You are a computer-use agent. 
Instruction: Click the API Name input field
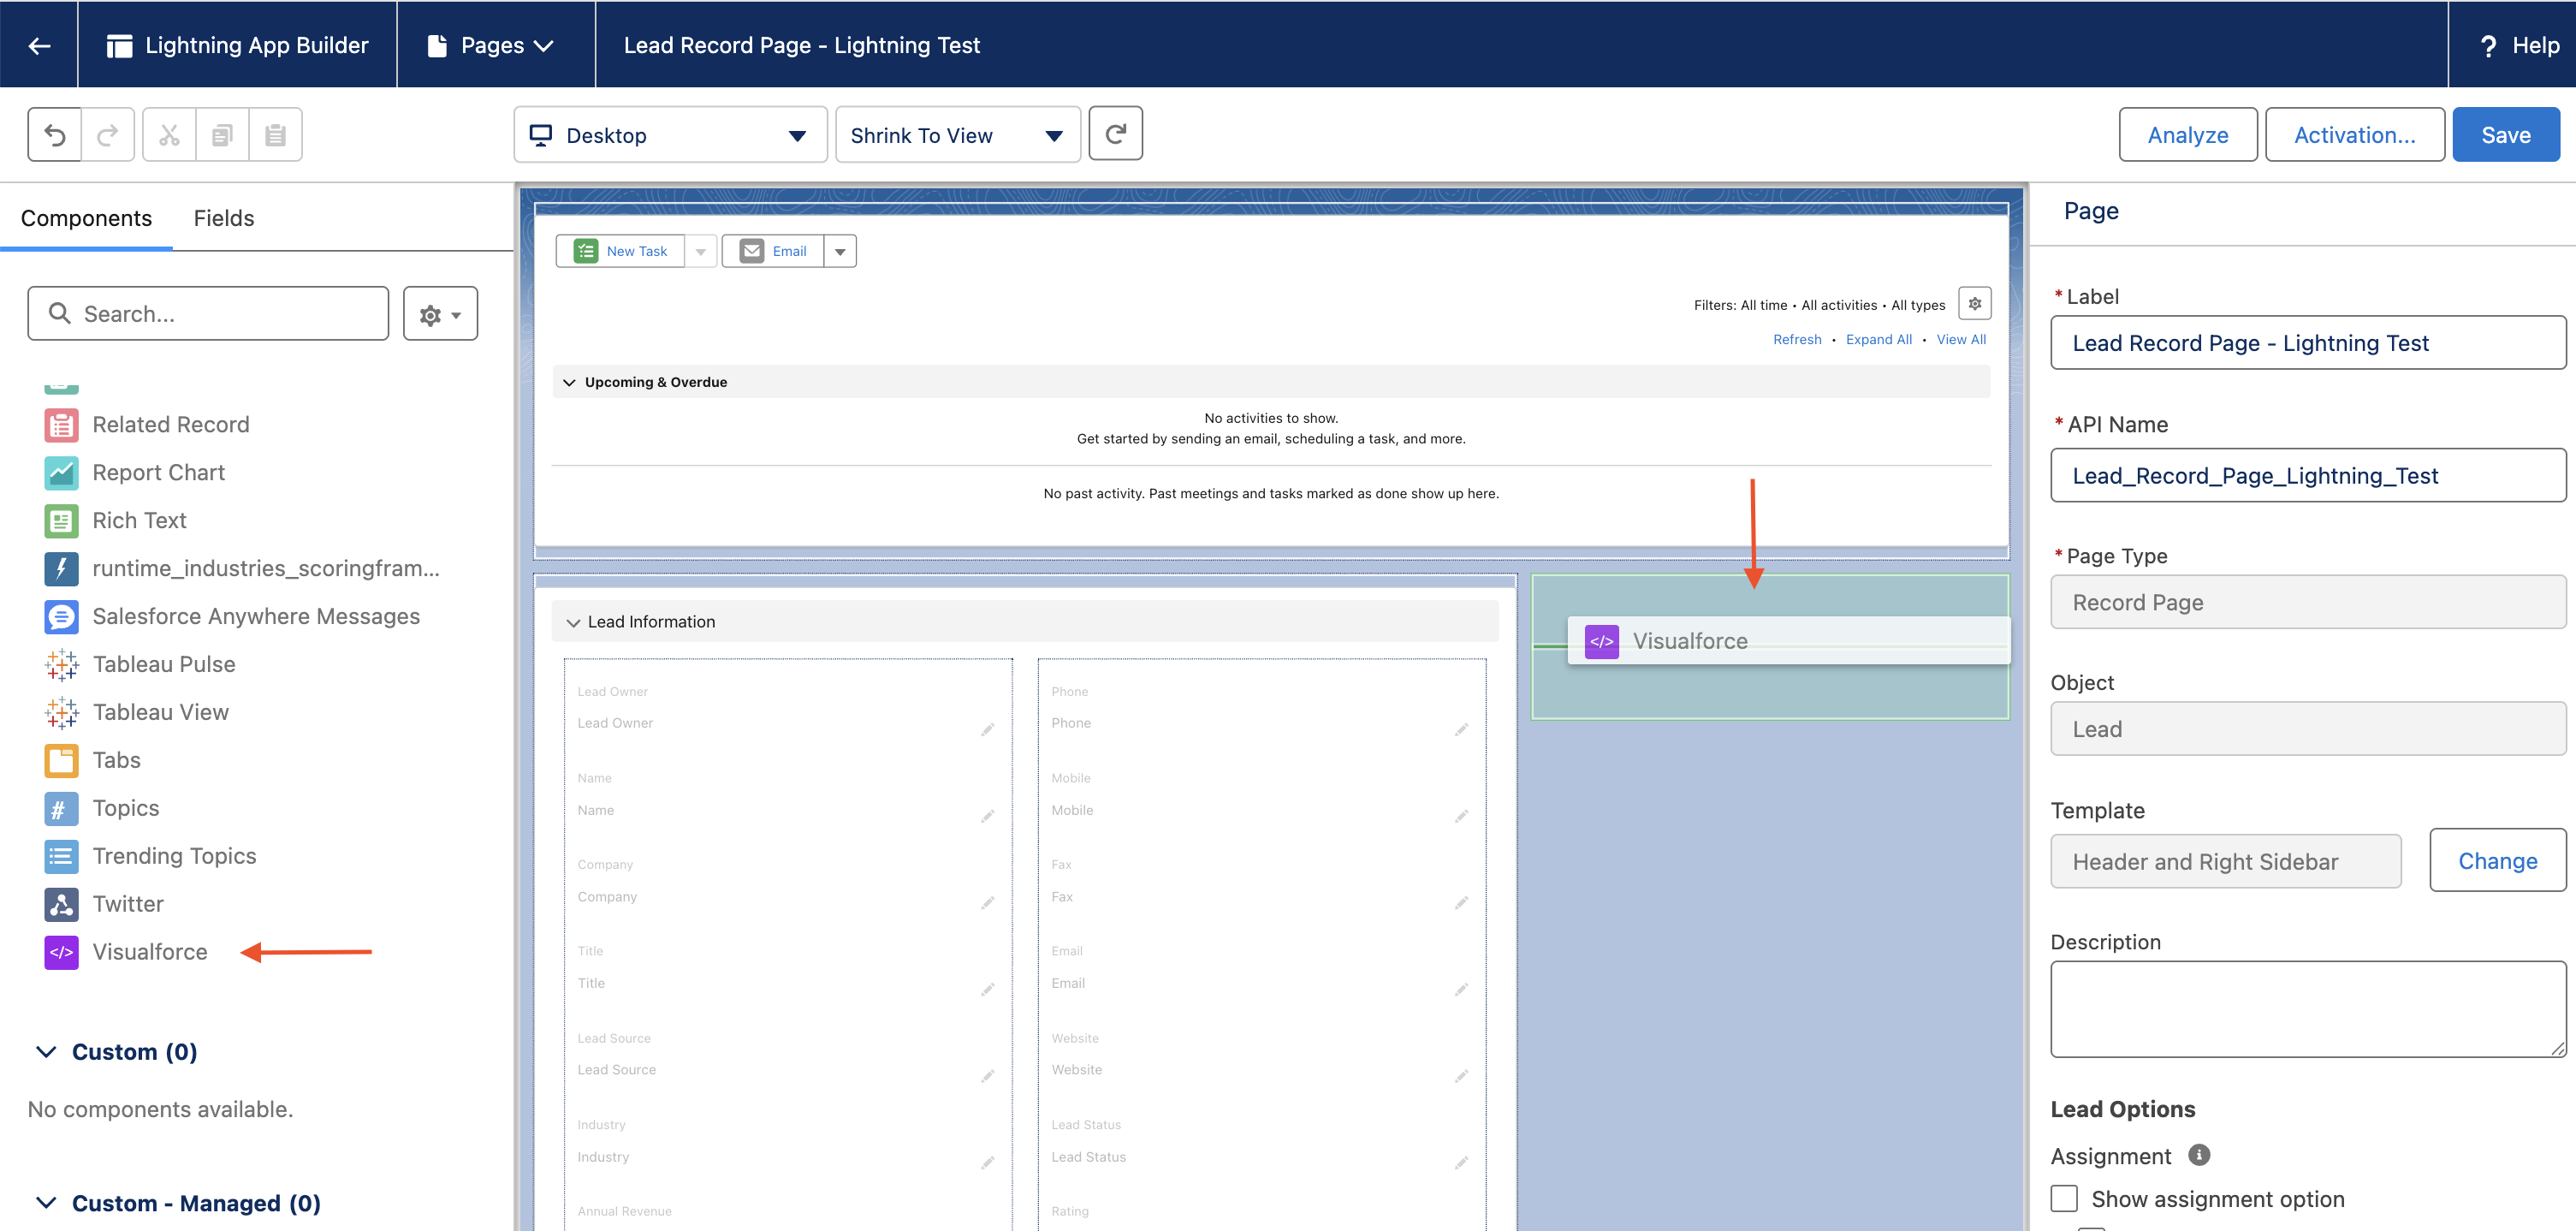(x=2308, y=476)
